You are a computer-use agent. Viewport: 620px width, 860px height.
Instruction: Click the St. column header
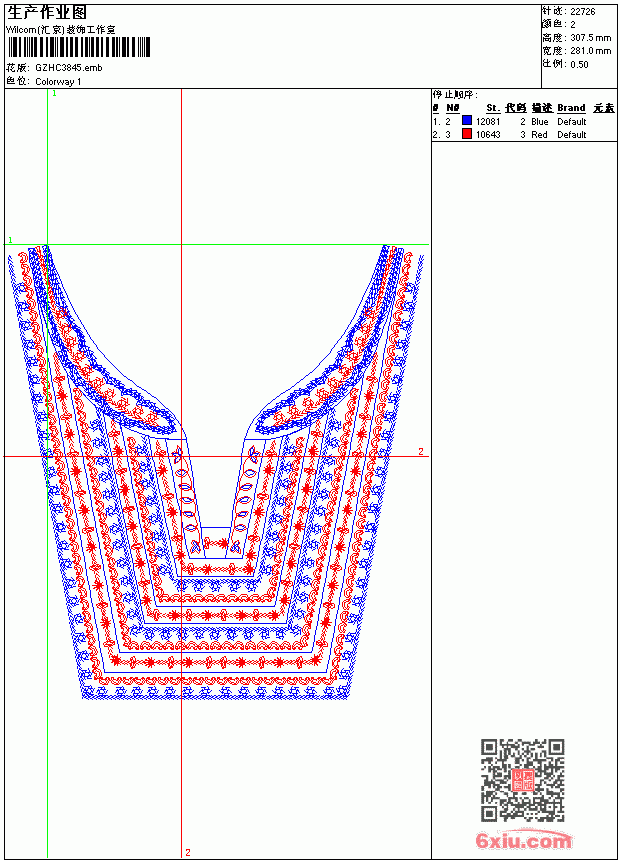tap(493, 108)
